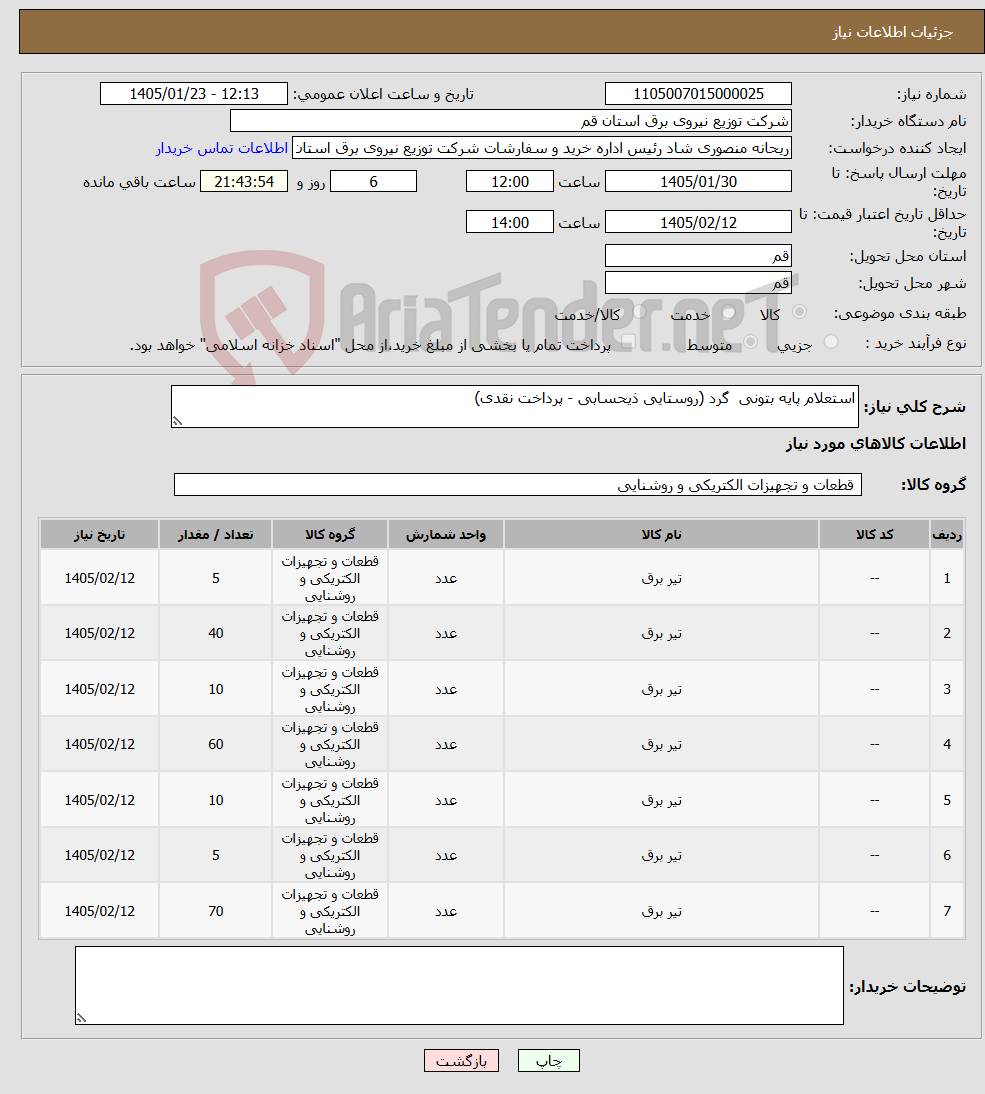Click quantity 60 in row 4
The height and width of the screenshot is (1094, 985).
(216, 744)
